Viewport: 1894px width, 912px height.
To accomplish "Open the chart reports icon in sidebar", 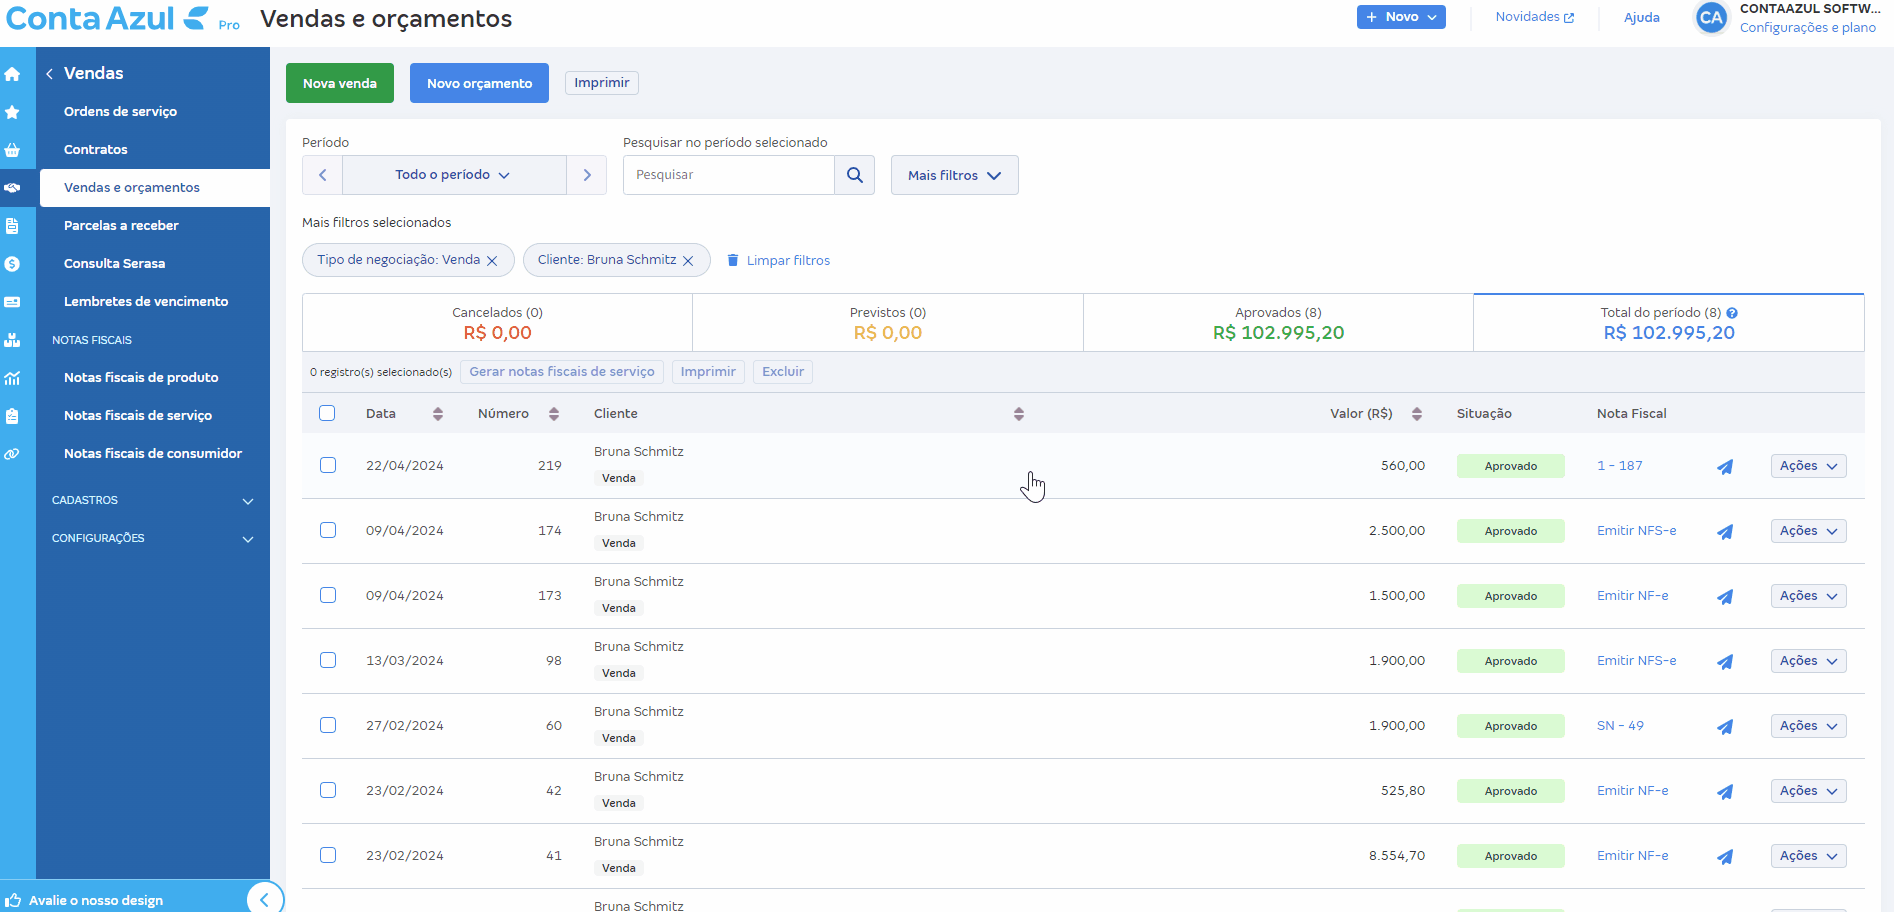I will click(12, 378).
